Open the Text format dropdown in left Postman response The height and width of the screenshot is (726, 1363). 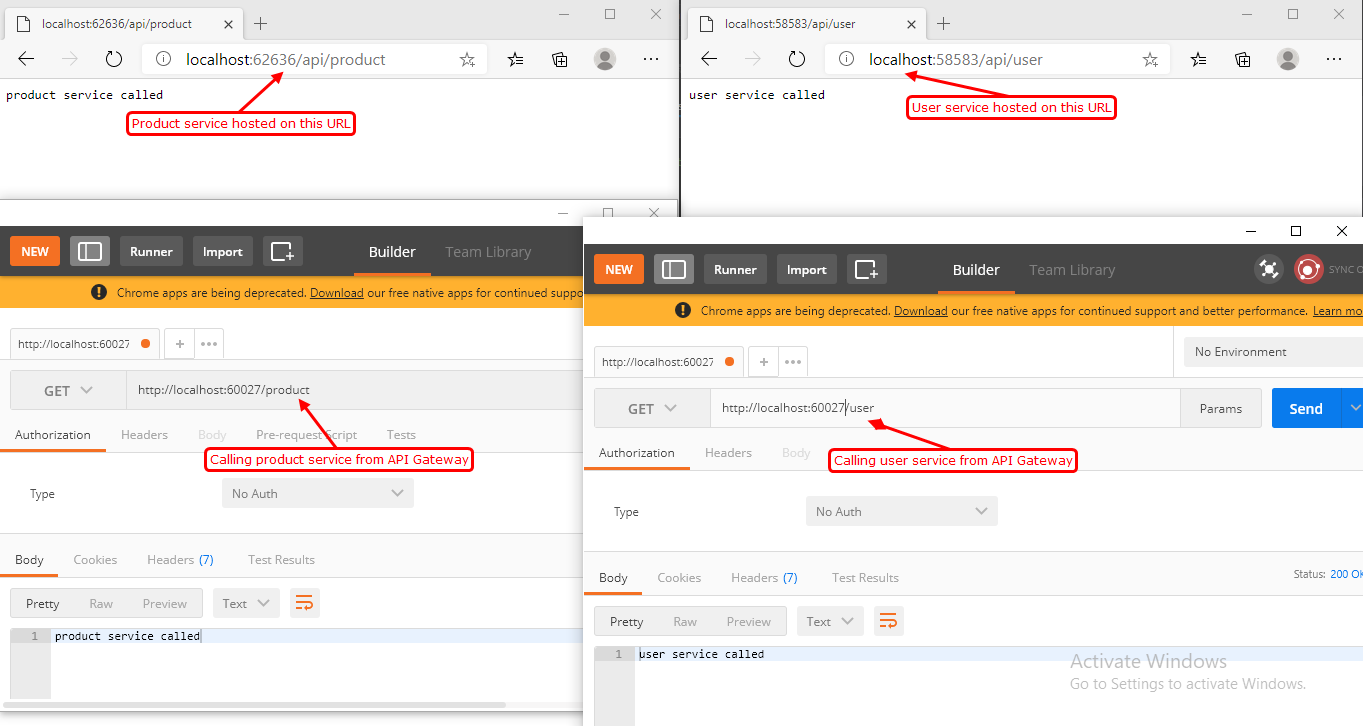pyautogui.click(x=246, y=603)
